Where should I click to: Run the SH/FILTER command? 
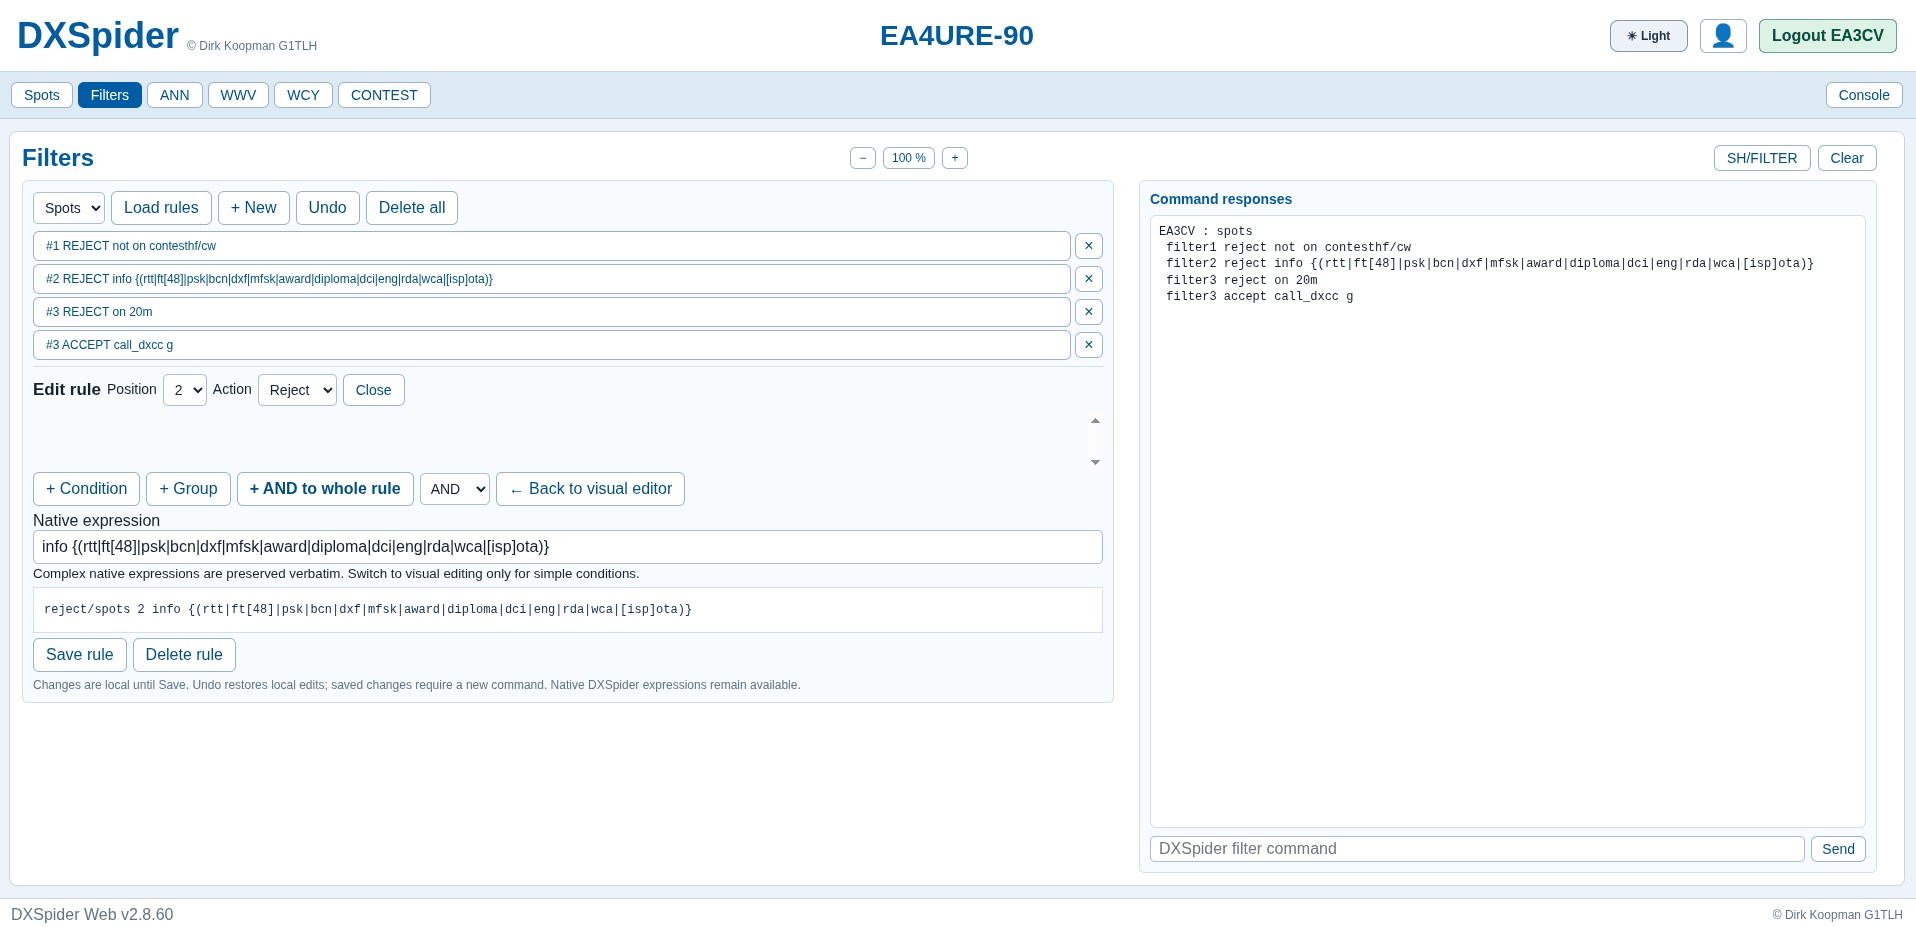(x=1762, y=158)
